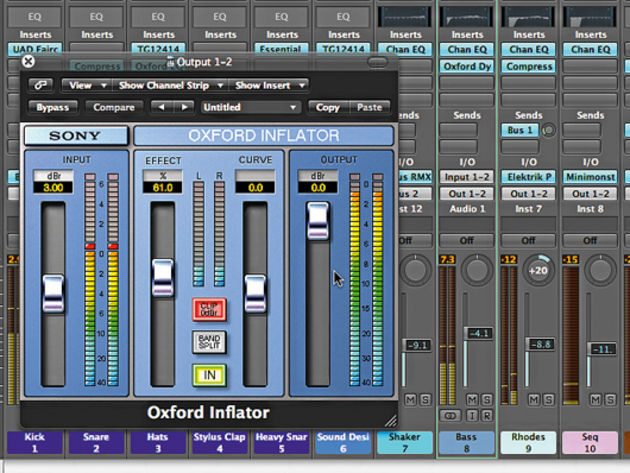Click the SONY logo button
This screenshot has width=630, height=473.
coord(76,135)
